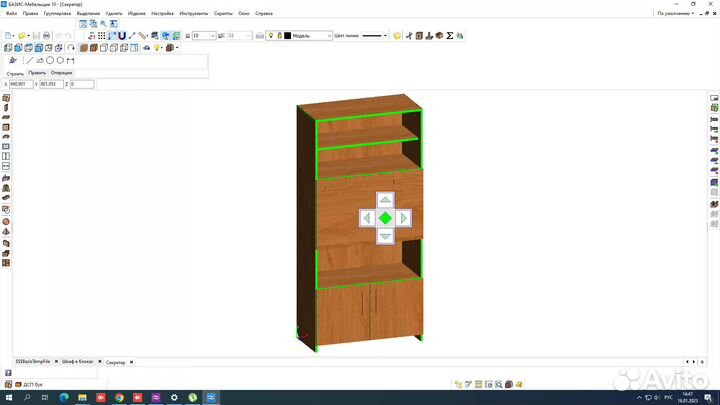Toggle the layer light bulb visibility

coord(269,36)
